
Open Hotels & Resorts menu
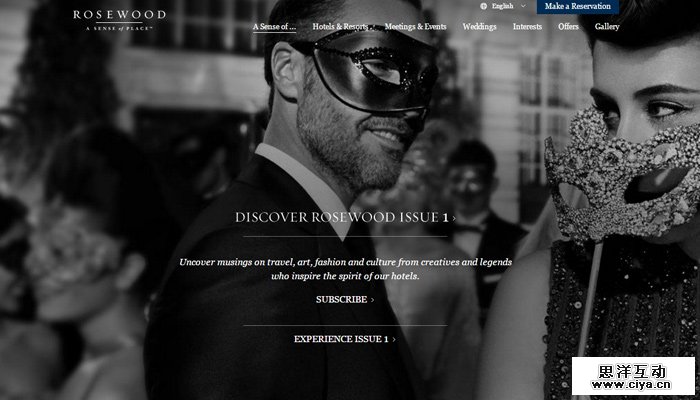tap(340, 27)
